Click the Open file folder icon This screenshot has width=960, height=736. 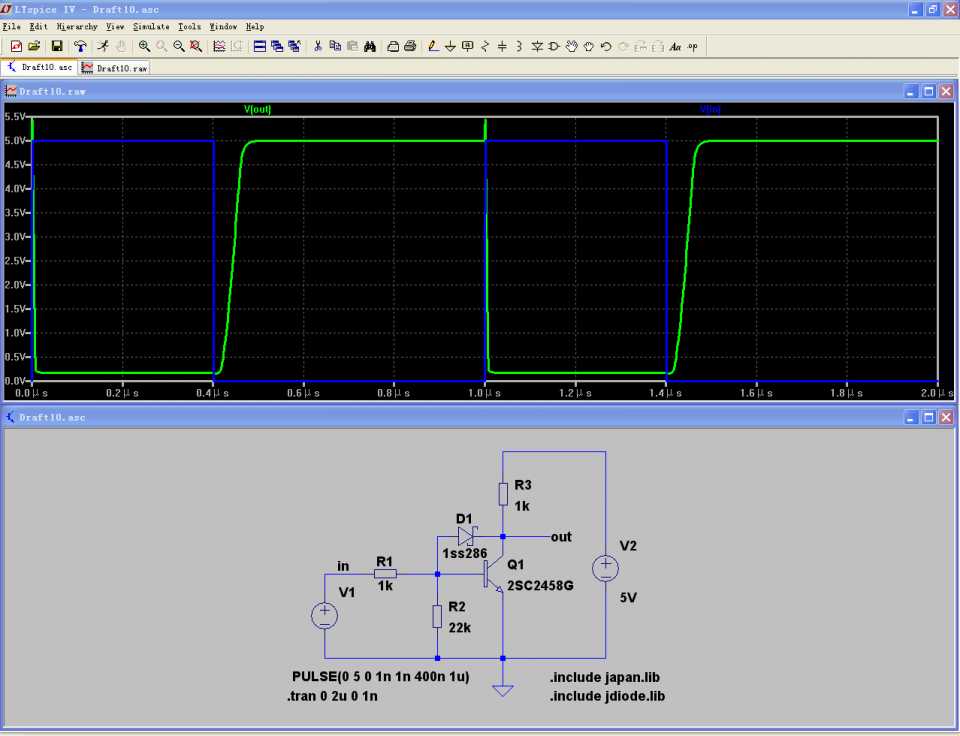pos(34,47)
